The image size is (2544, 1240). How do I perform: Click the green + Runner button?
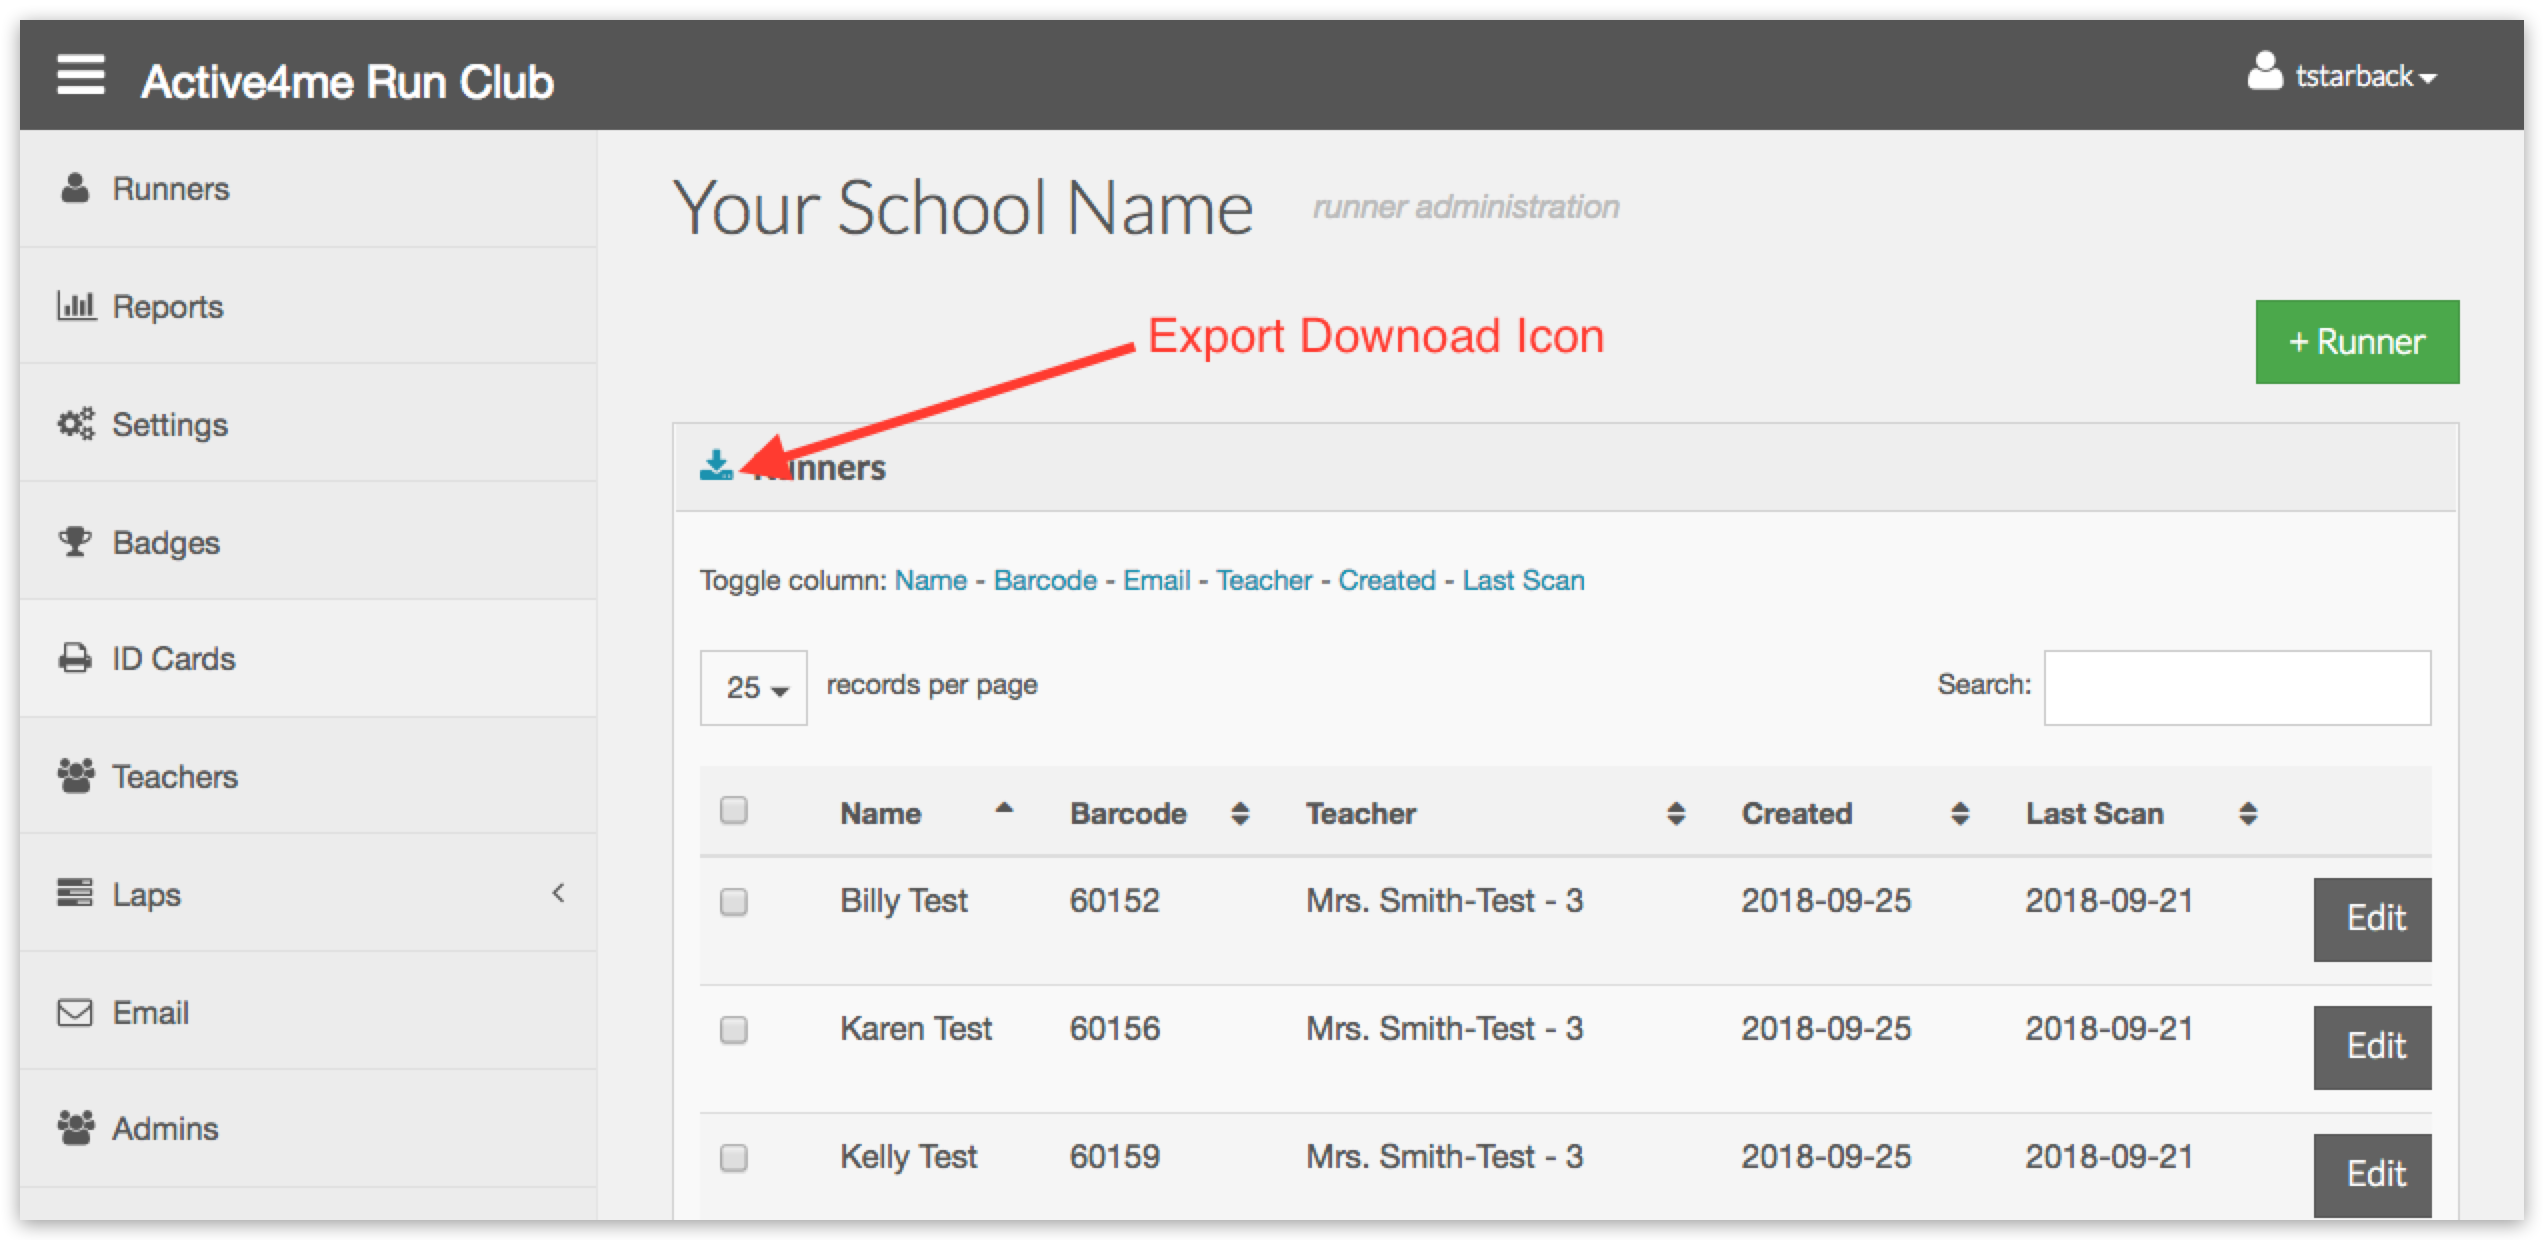click(2356, 342)
